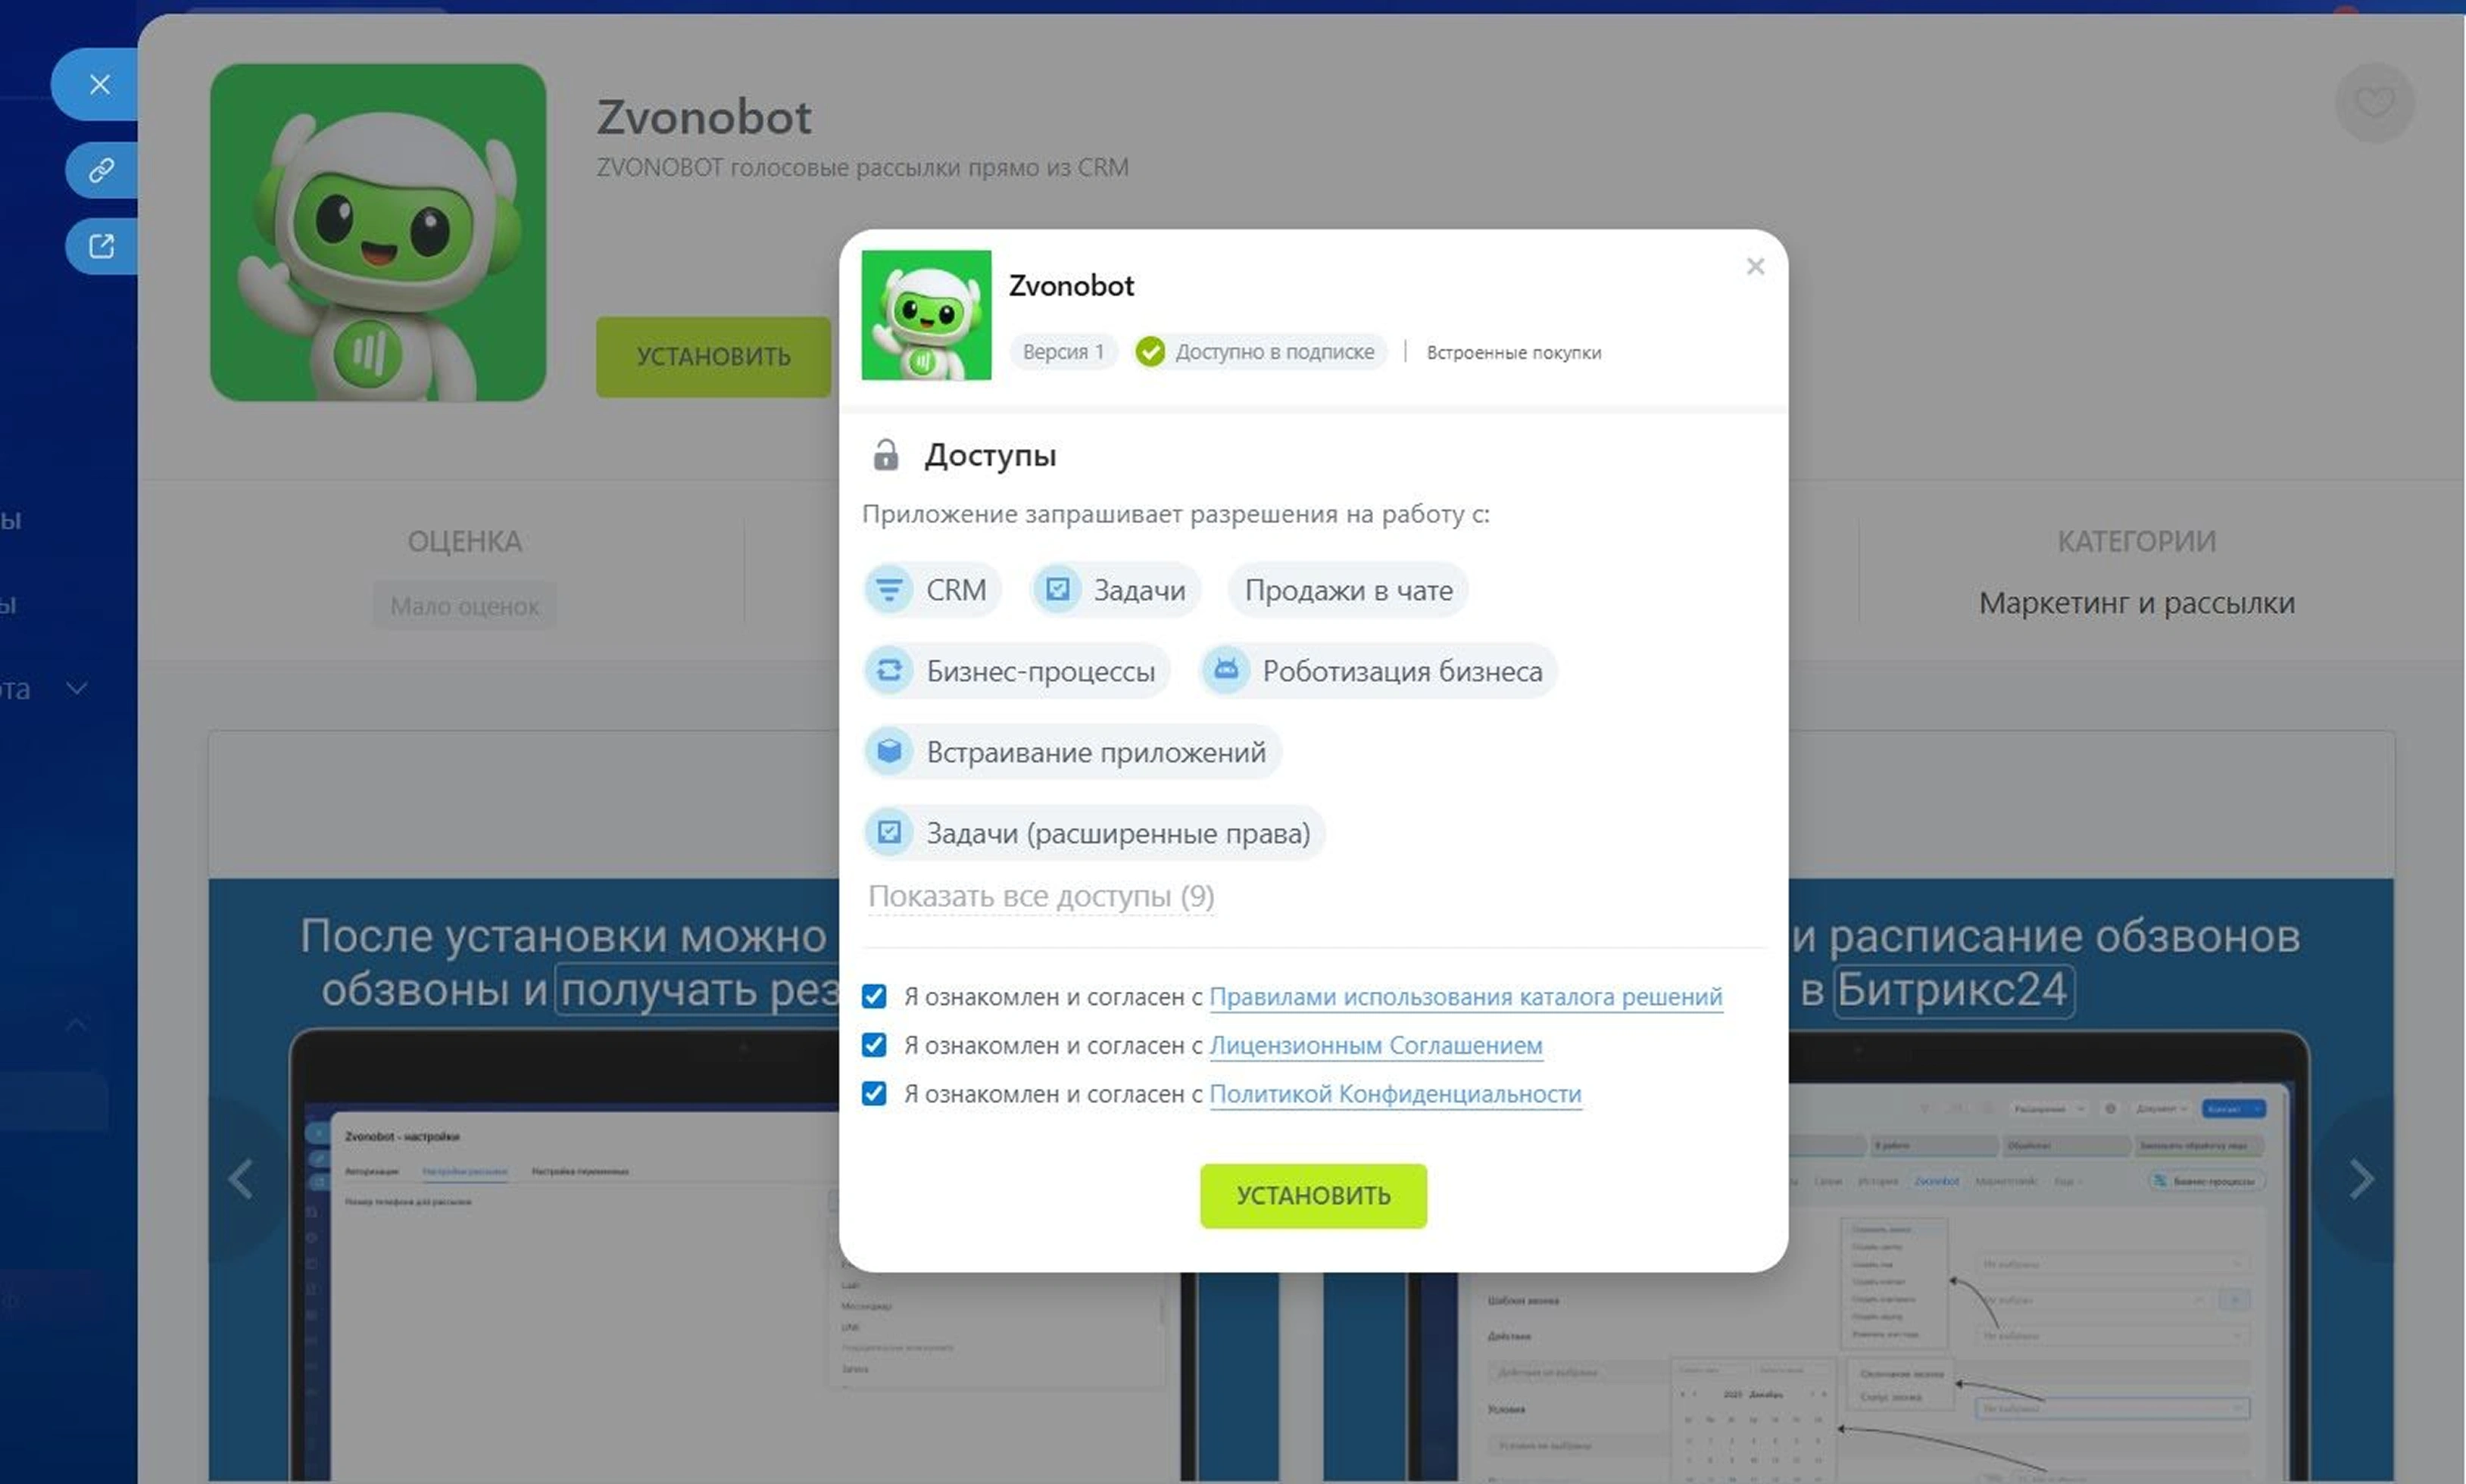The width and height of the screenshot is (2466, 1484).
Task: Select the Задачи permission chip
Action: (1115, 590)
